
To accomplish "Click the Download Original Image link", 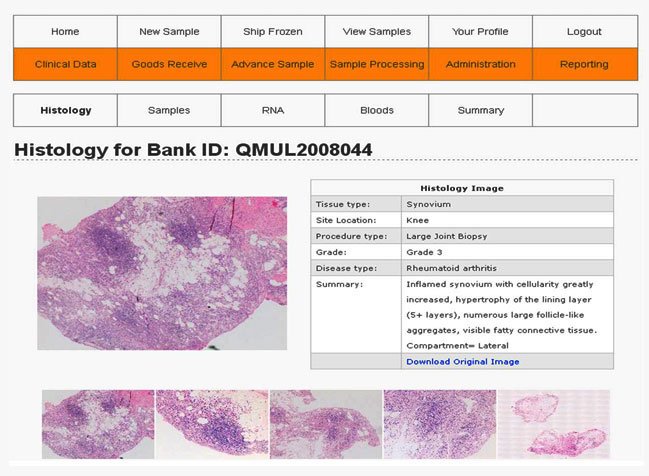I will point(462,361).
